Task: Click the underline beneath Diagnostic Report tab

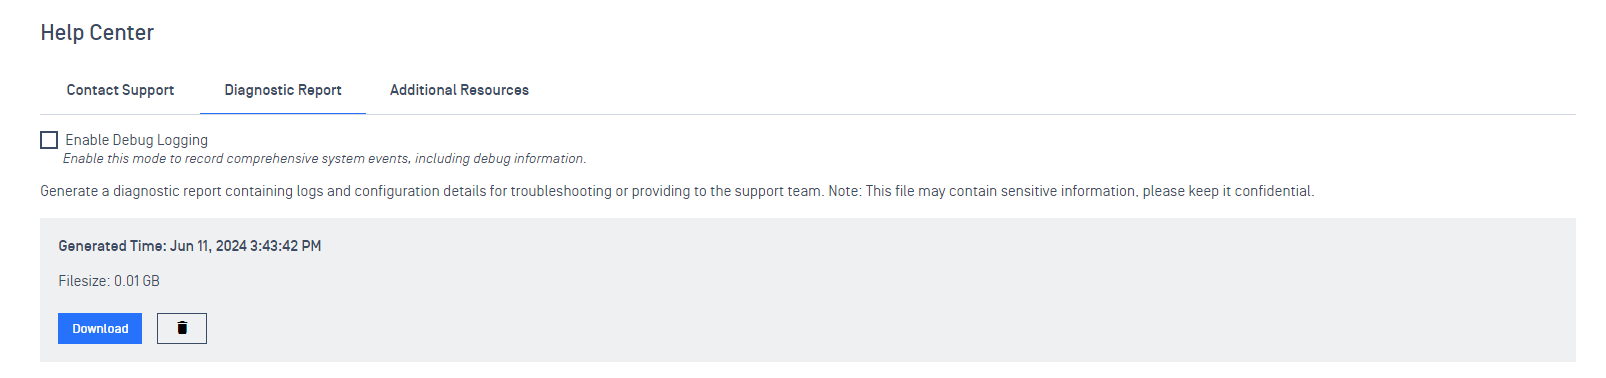Action: click(x=283, y=114)
